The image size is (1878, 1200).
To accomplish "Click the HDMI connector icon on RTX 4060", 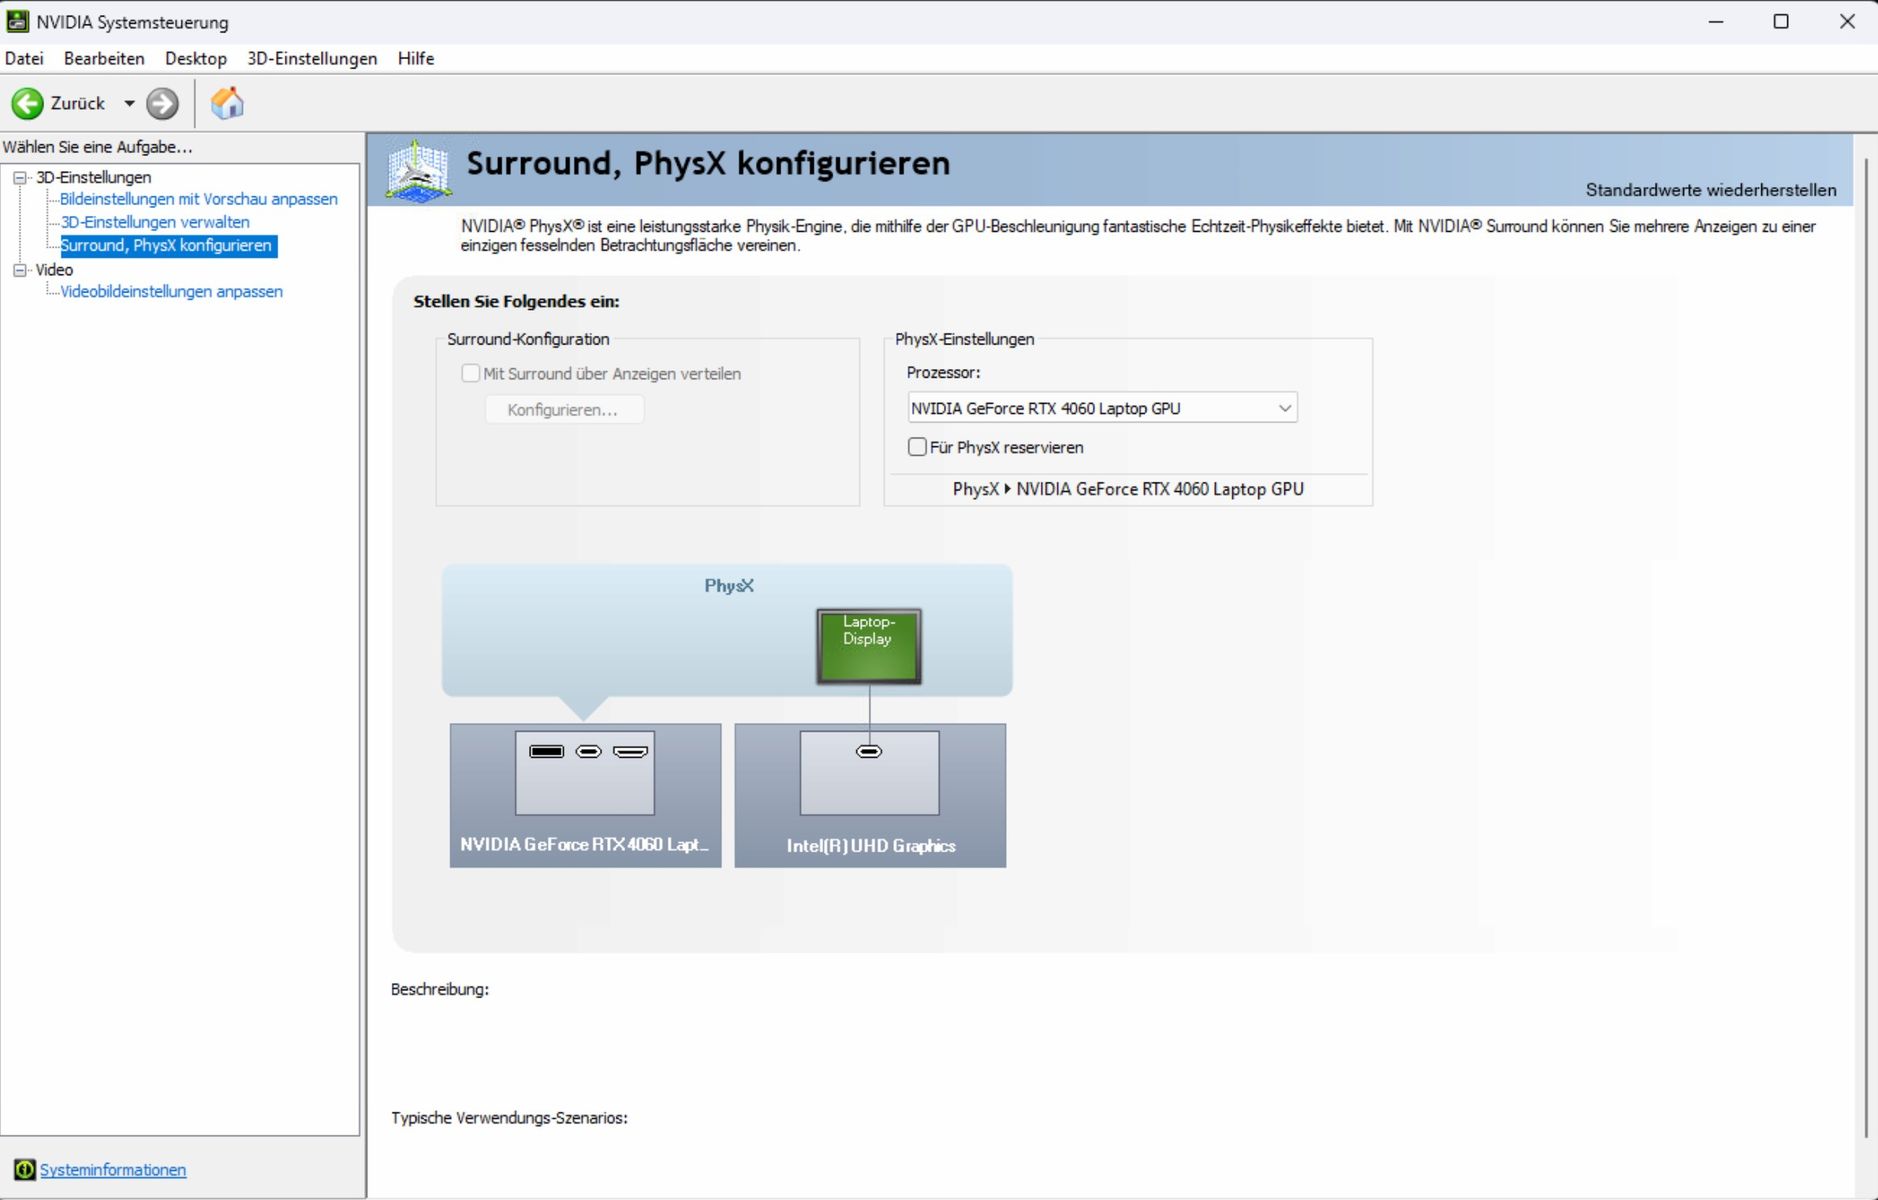I will 630,751.
